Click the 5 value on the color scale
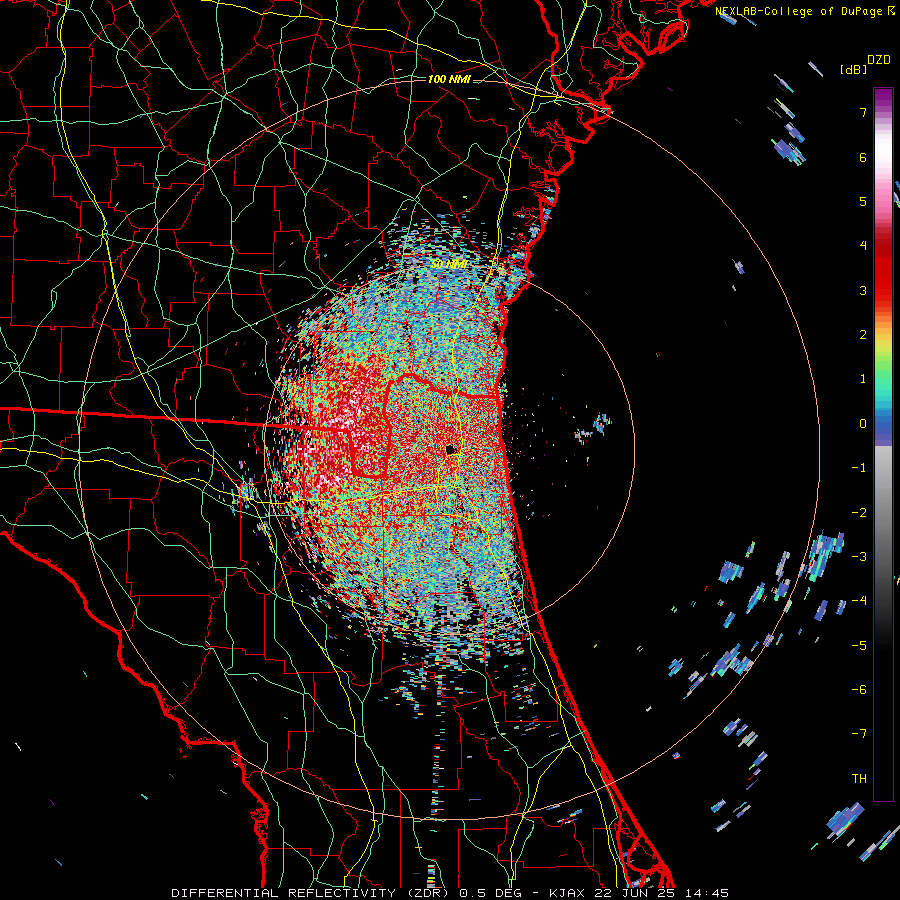This screenshot has width=900, height=900. point(863,201)
